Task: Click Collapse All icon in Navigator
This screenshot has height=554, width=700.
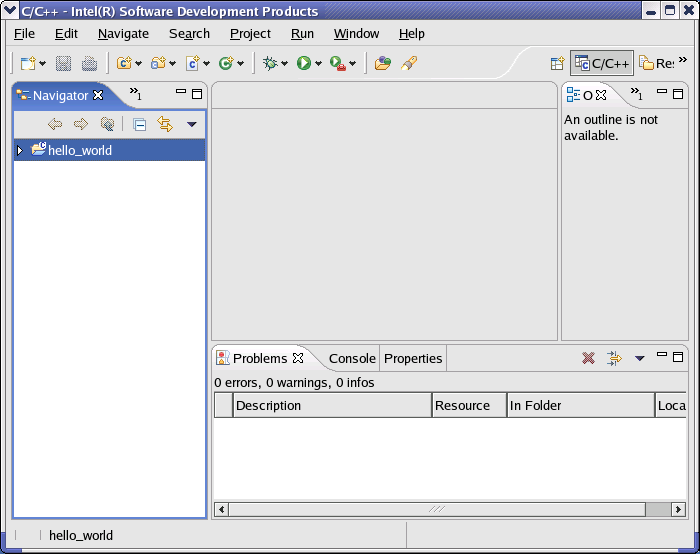Action: coord(140,125)
